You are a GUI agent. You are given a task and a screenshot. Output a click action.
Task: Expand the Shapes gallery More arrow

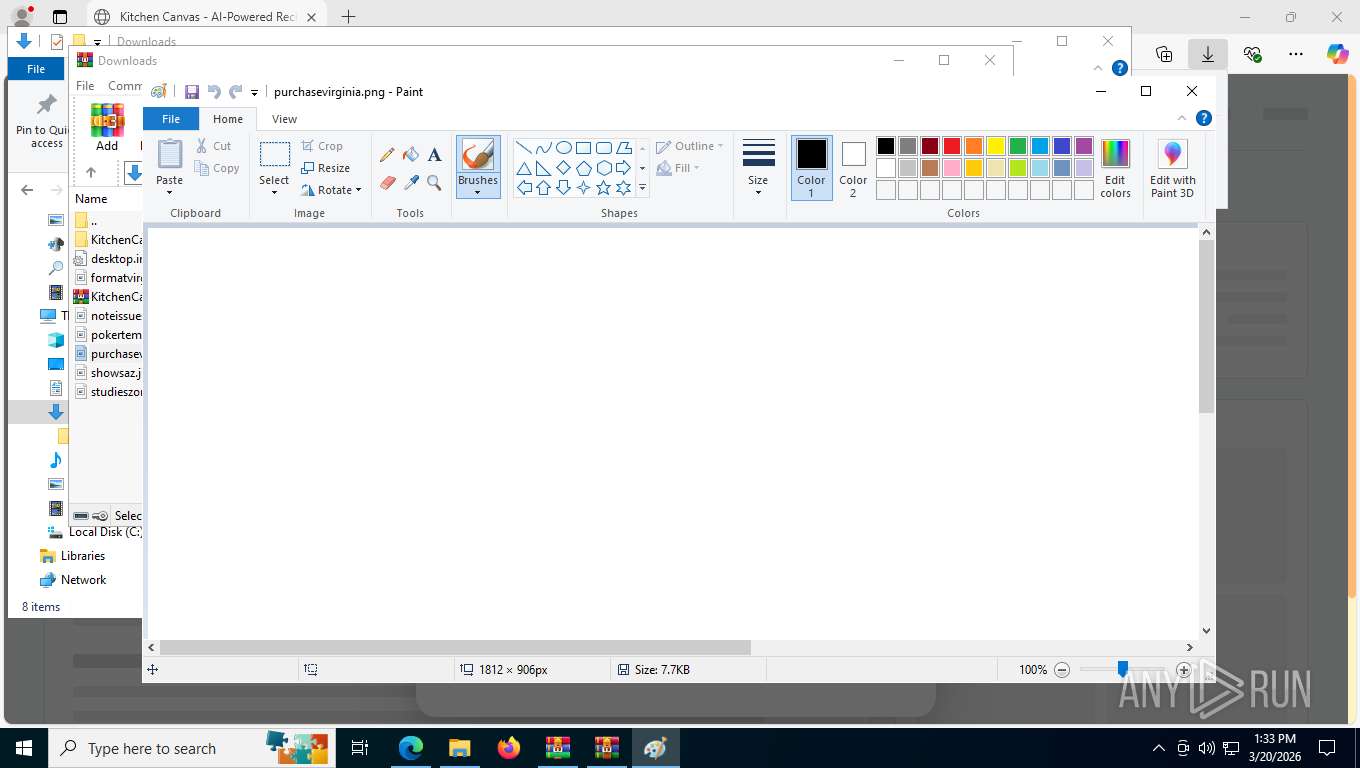click(642, 188)
